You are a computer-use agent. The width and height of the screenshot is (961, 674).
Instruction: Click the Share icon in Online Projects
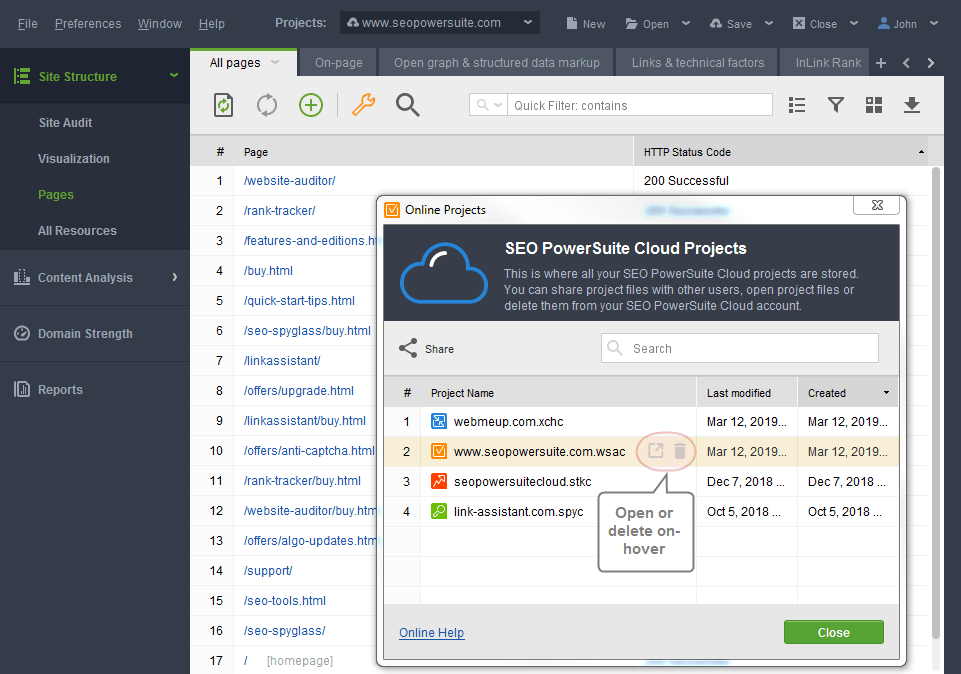tap(408, 348)
